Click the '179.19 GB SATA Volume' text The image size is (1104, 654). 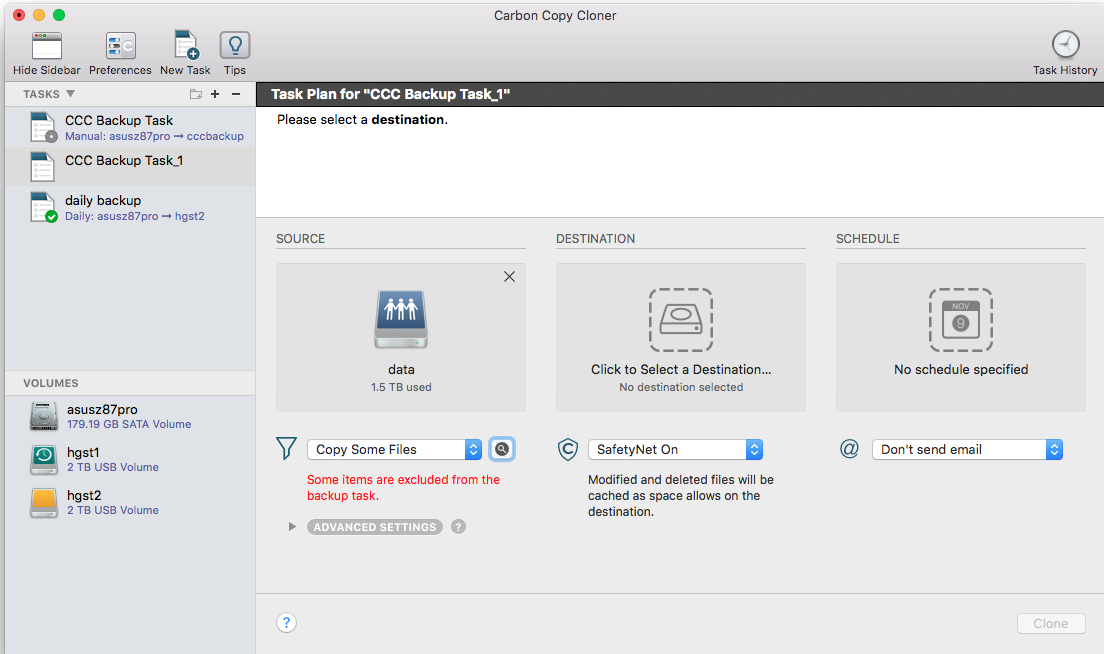(x=129, y=424)
